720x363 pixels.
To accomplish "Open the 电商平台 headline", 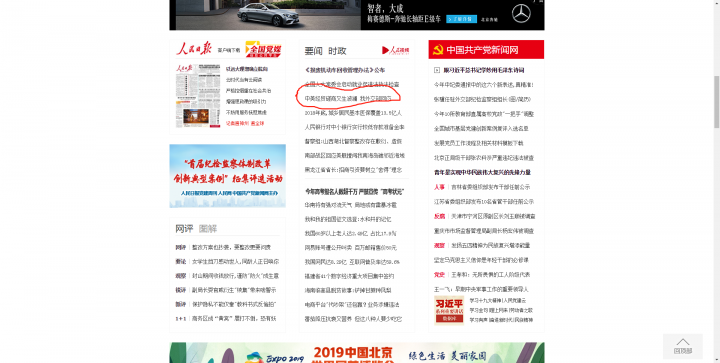I will pyautogui.click(x=352, y=305).
